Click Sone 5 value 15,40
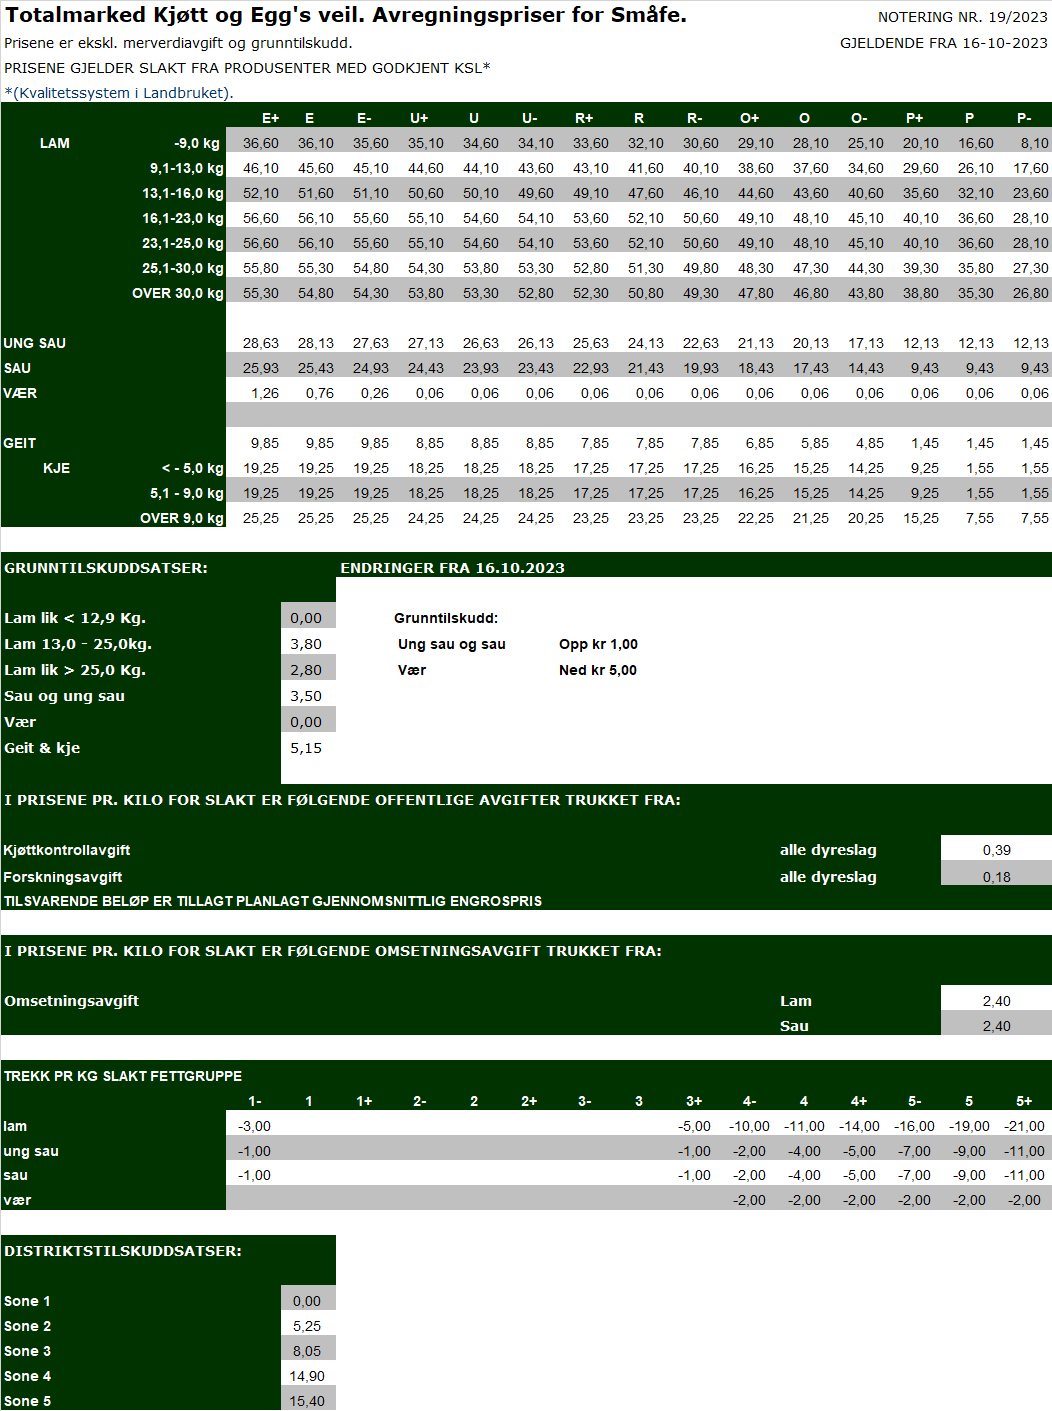 pyautogui.click(x=307, y=1401)
